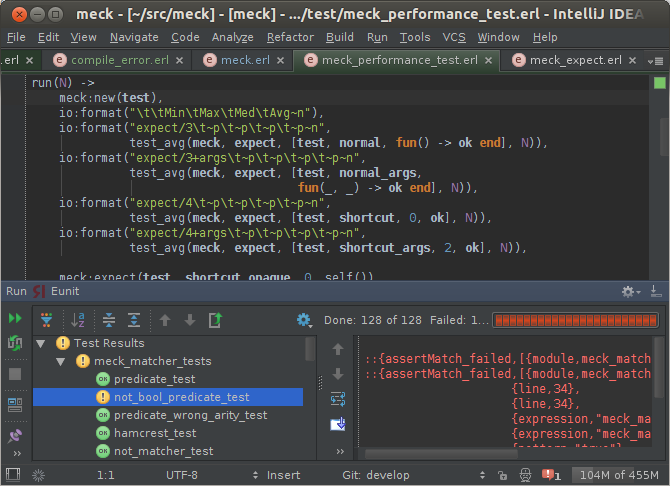Open the Navigate menu

[134, 38]
